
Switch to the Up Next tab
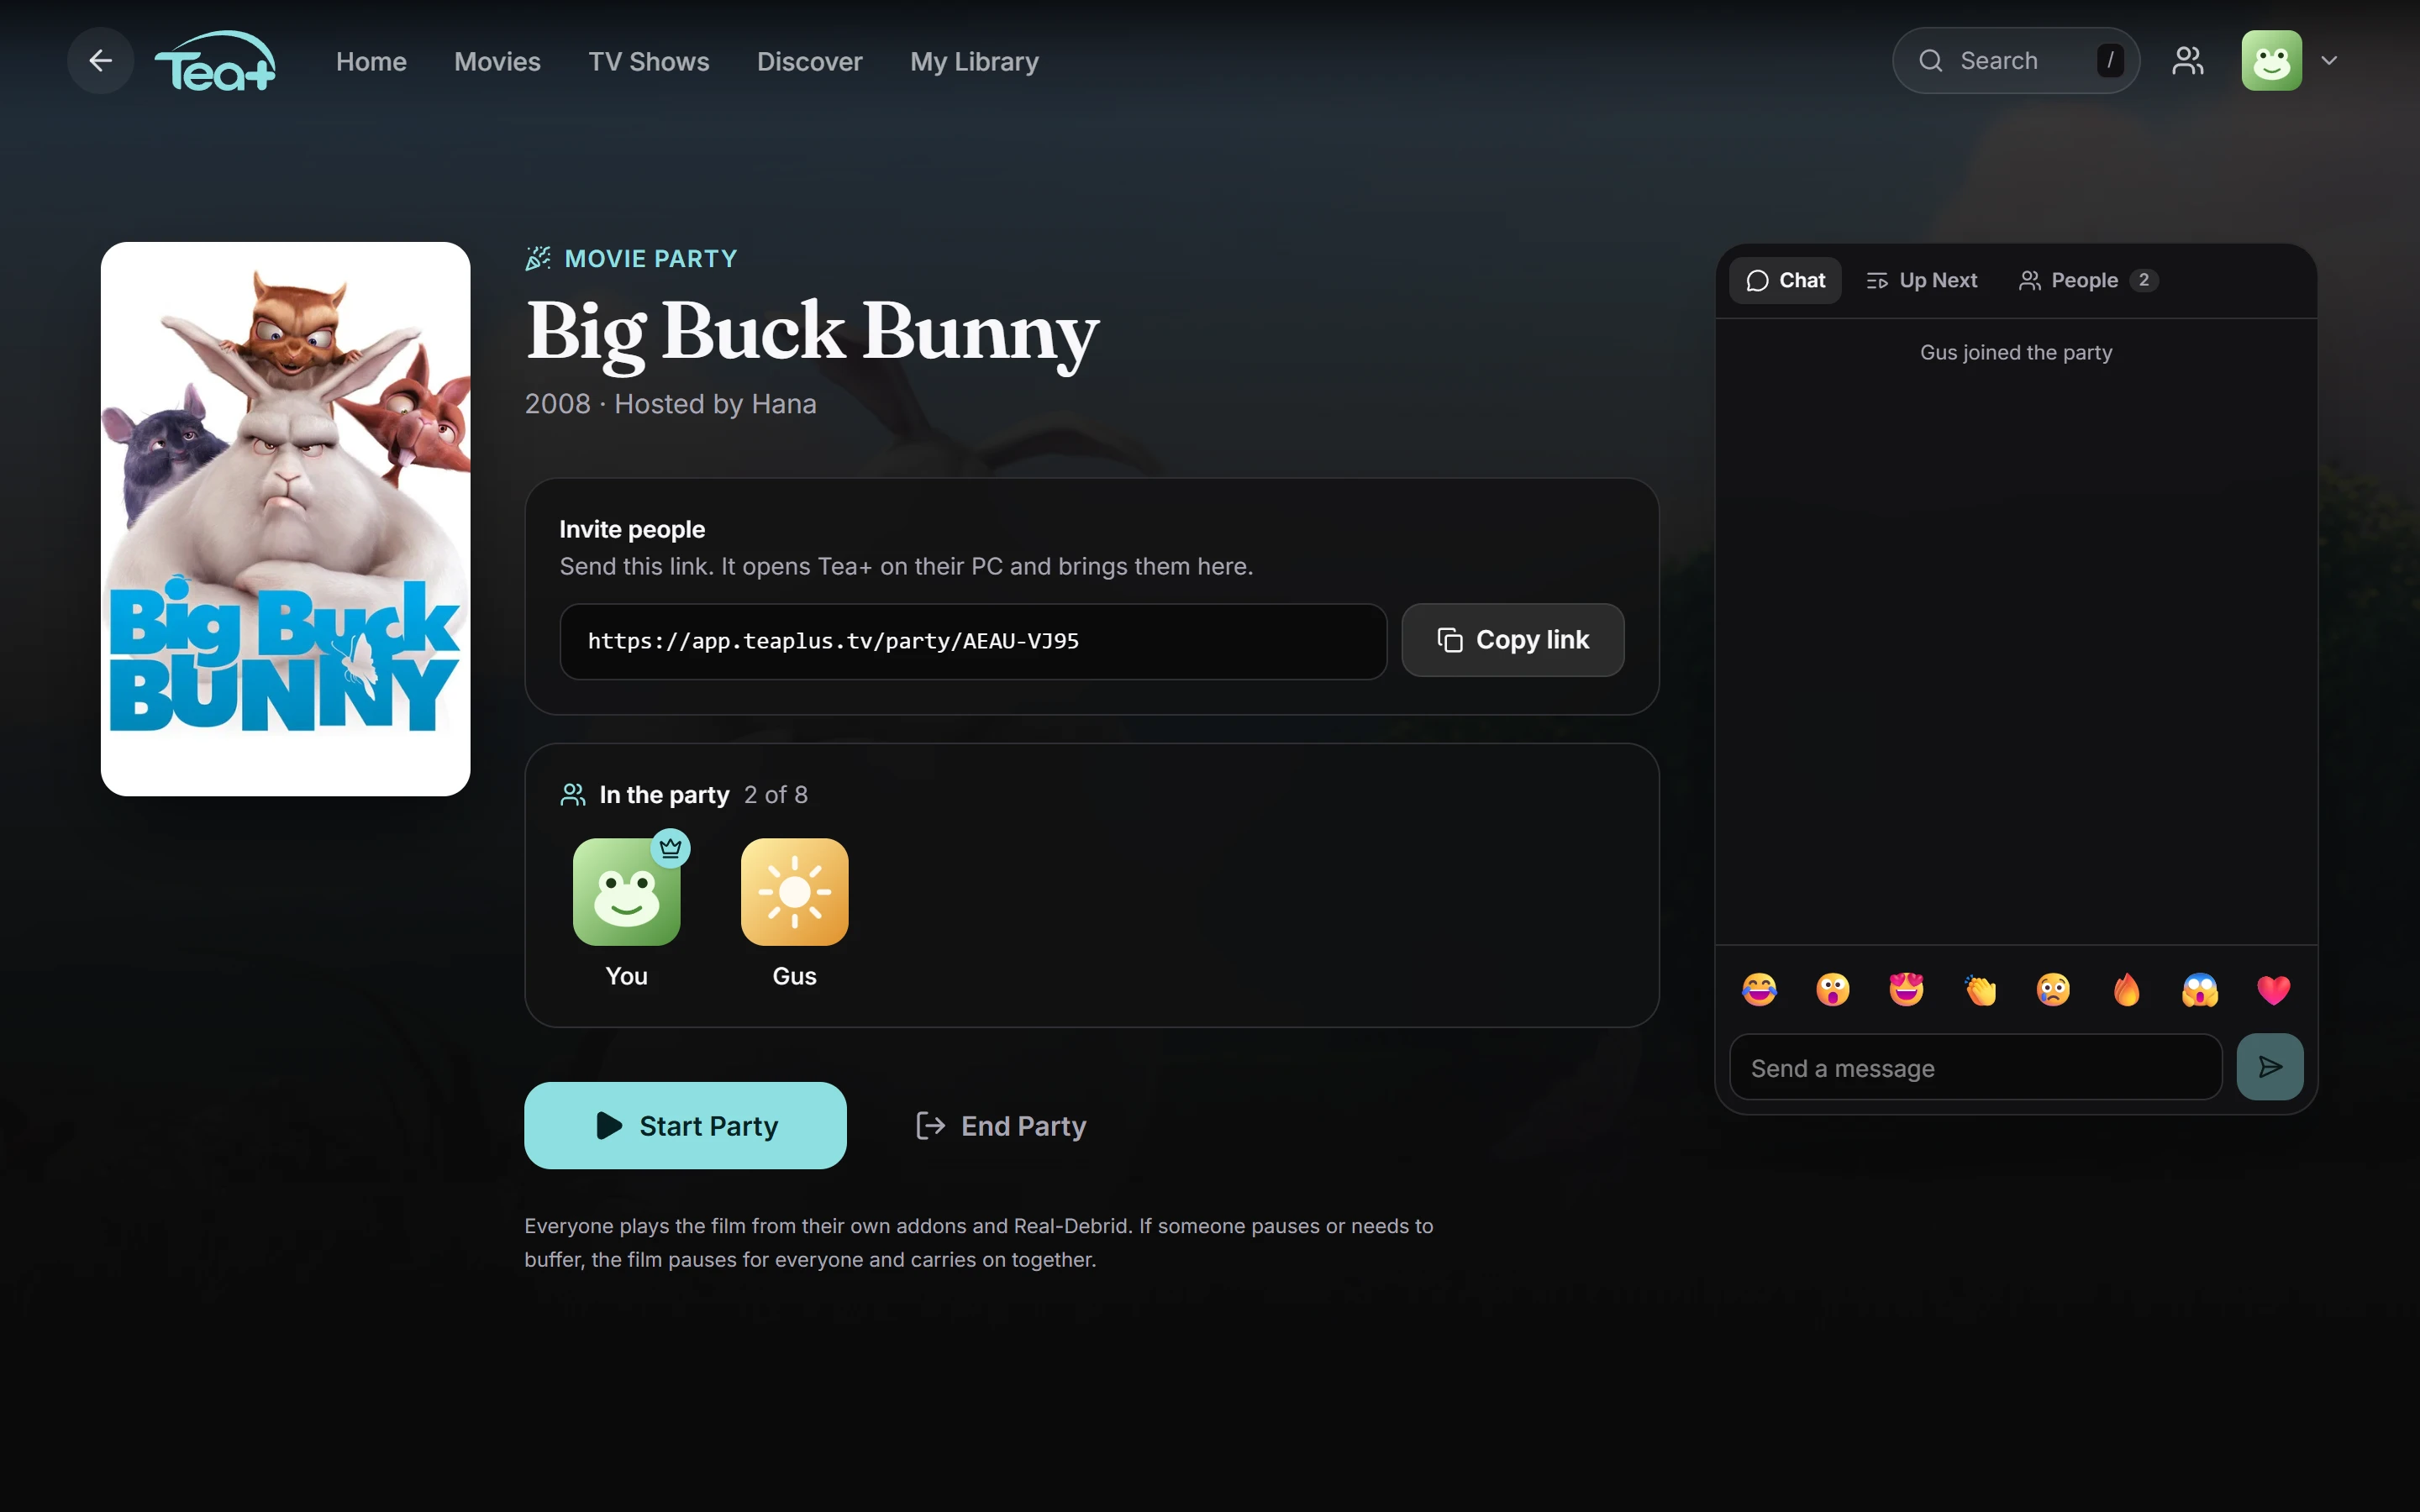tap(1921, 281)
